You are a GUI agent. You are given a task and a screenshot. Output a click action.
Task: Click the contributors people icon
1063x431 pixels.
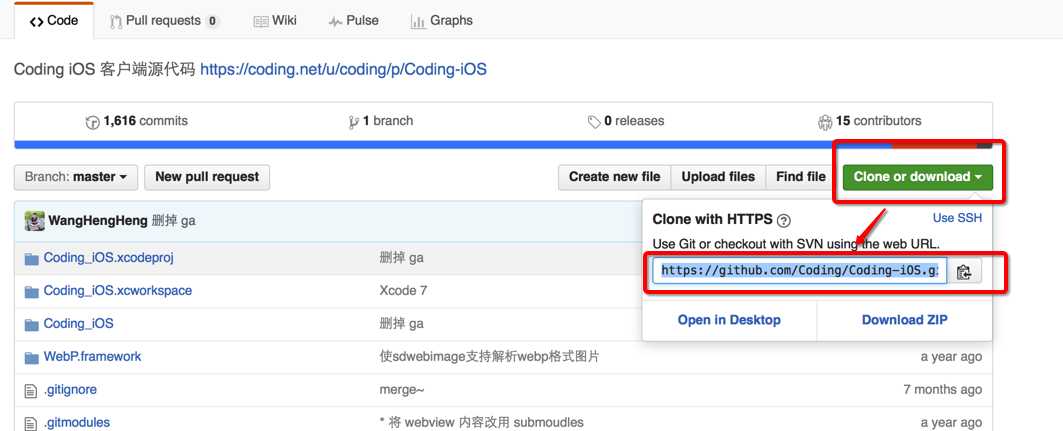click(825, 122)
